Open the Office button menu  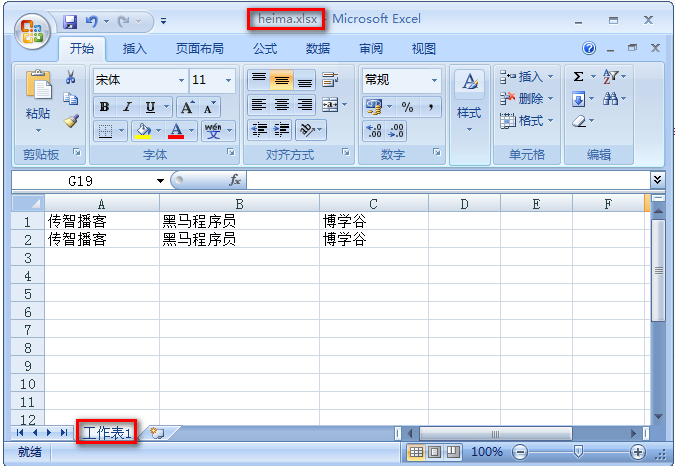tap(32, 31)
